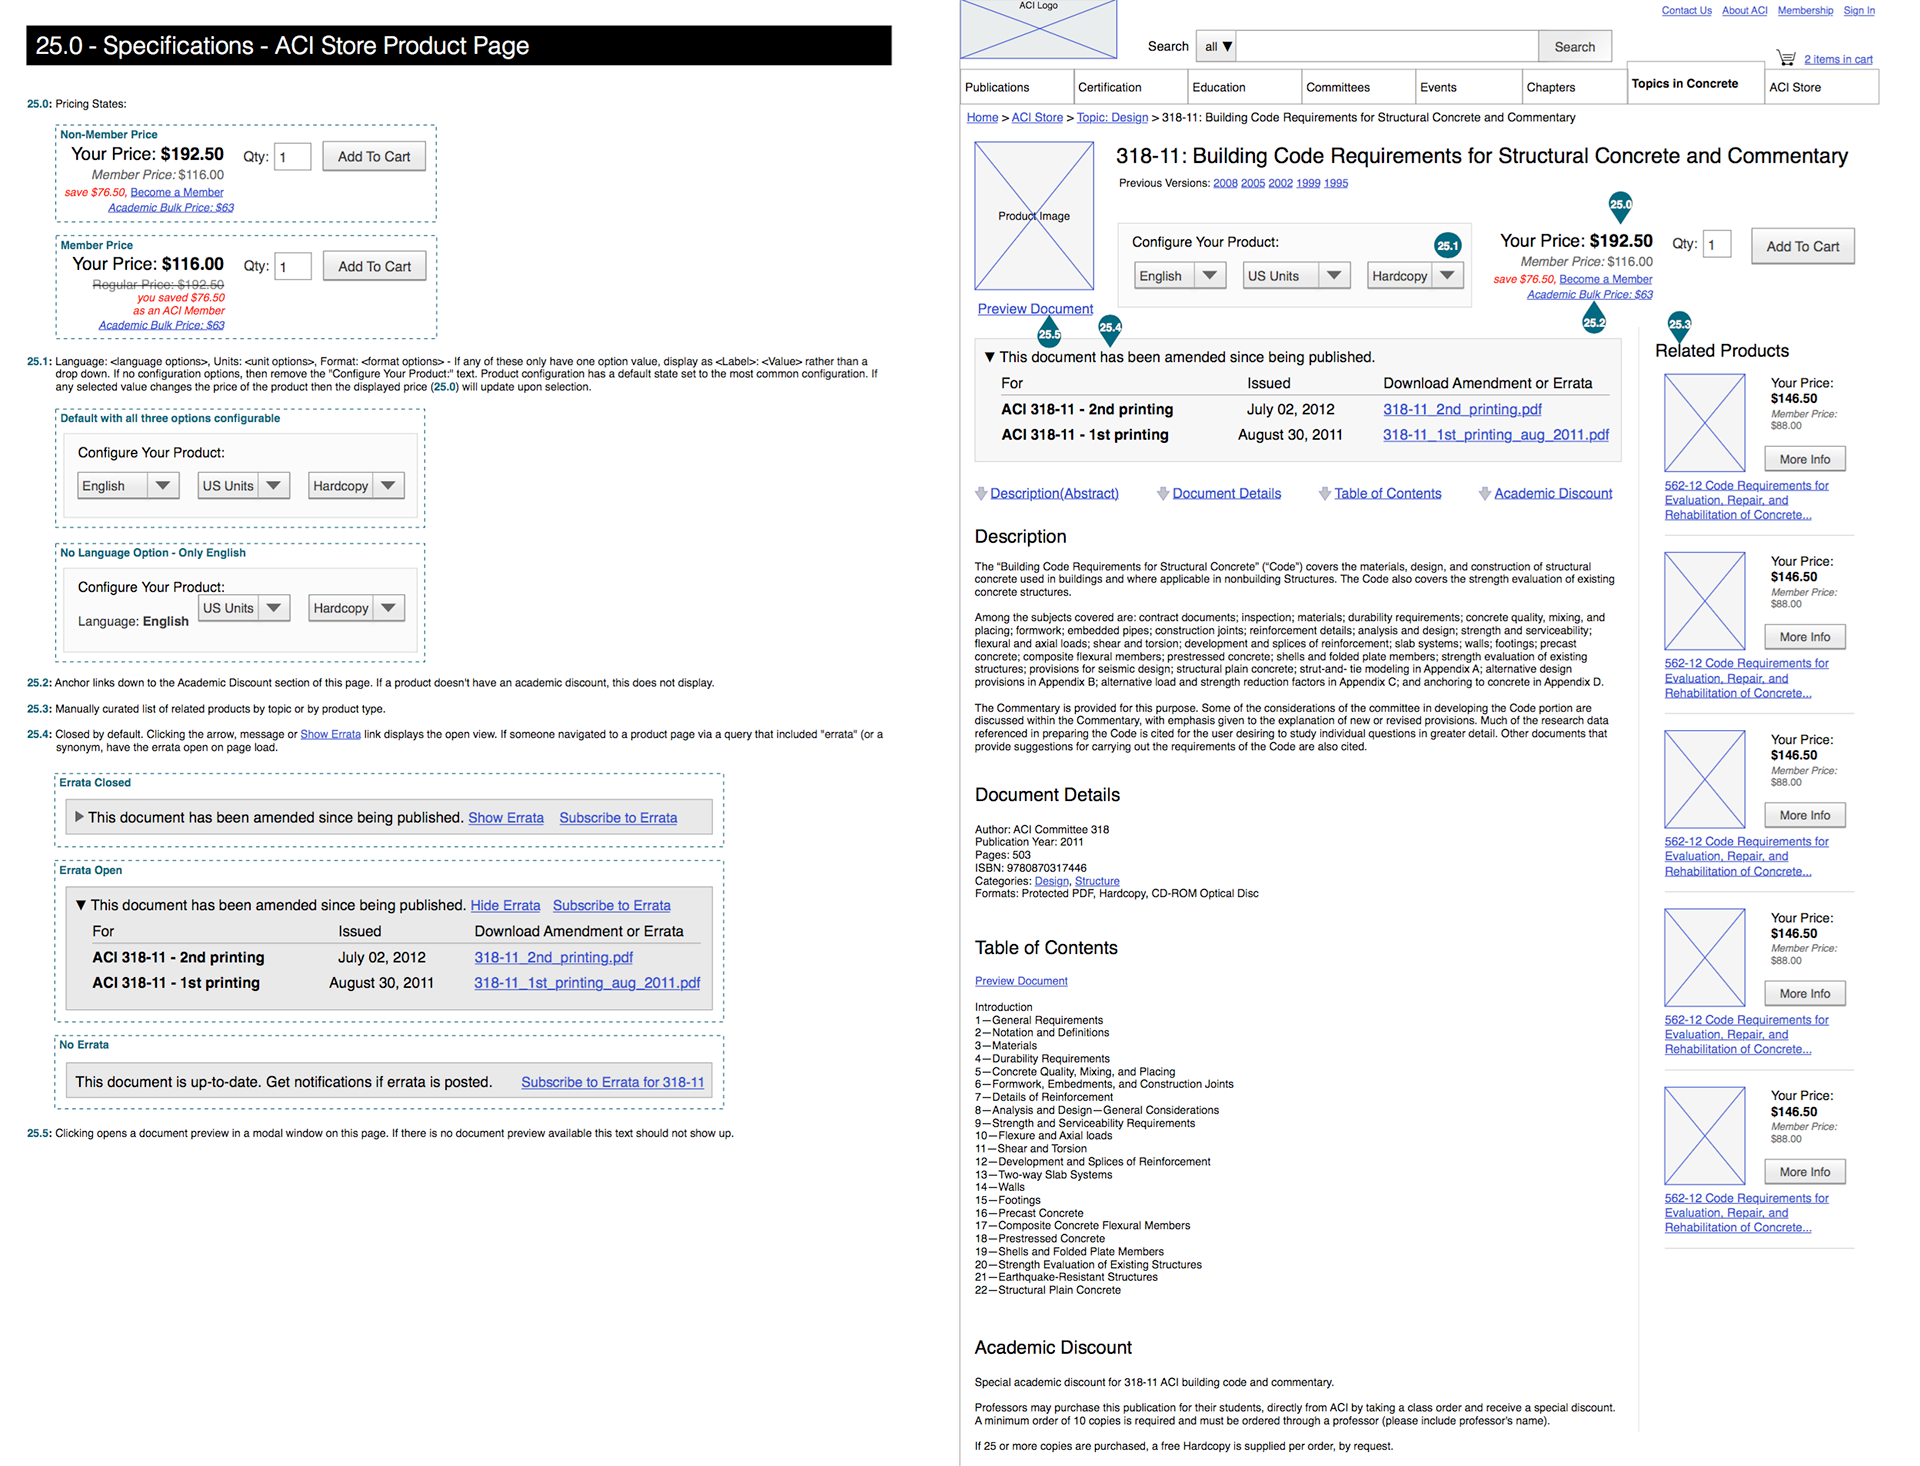Open previous version 2008 link
This screenshot has width=1920, height=1466.
coord(1225,184)
